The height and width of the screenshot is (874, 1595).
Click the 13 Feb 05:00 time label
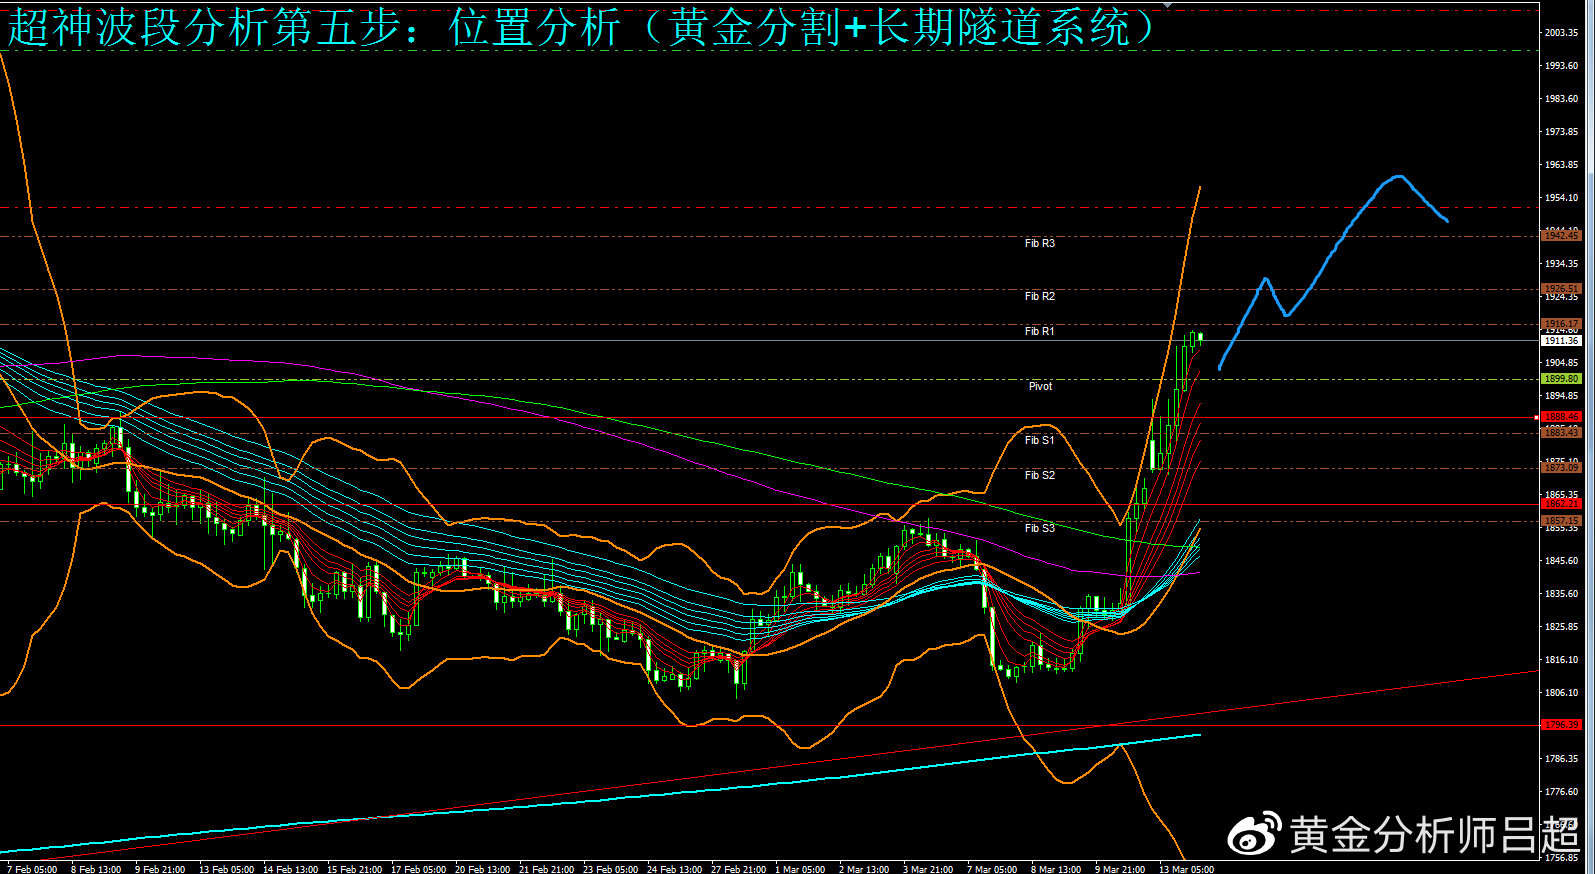point(226,869)
